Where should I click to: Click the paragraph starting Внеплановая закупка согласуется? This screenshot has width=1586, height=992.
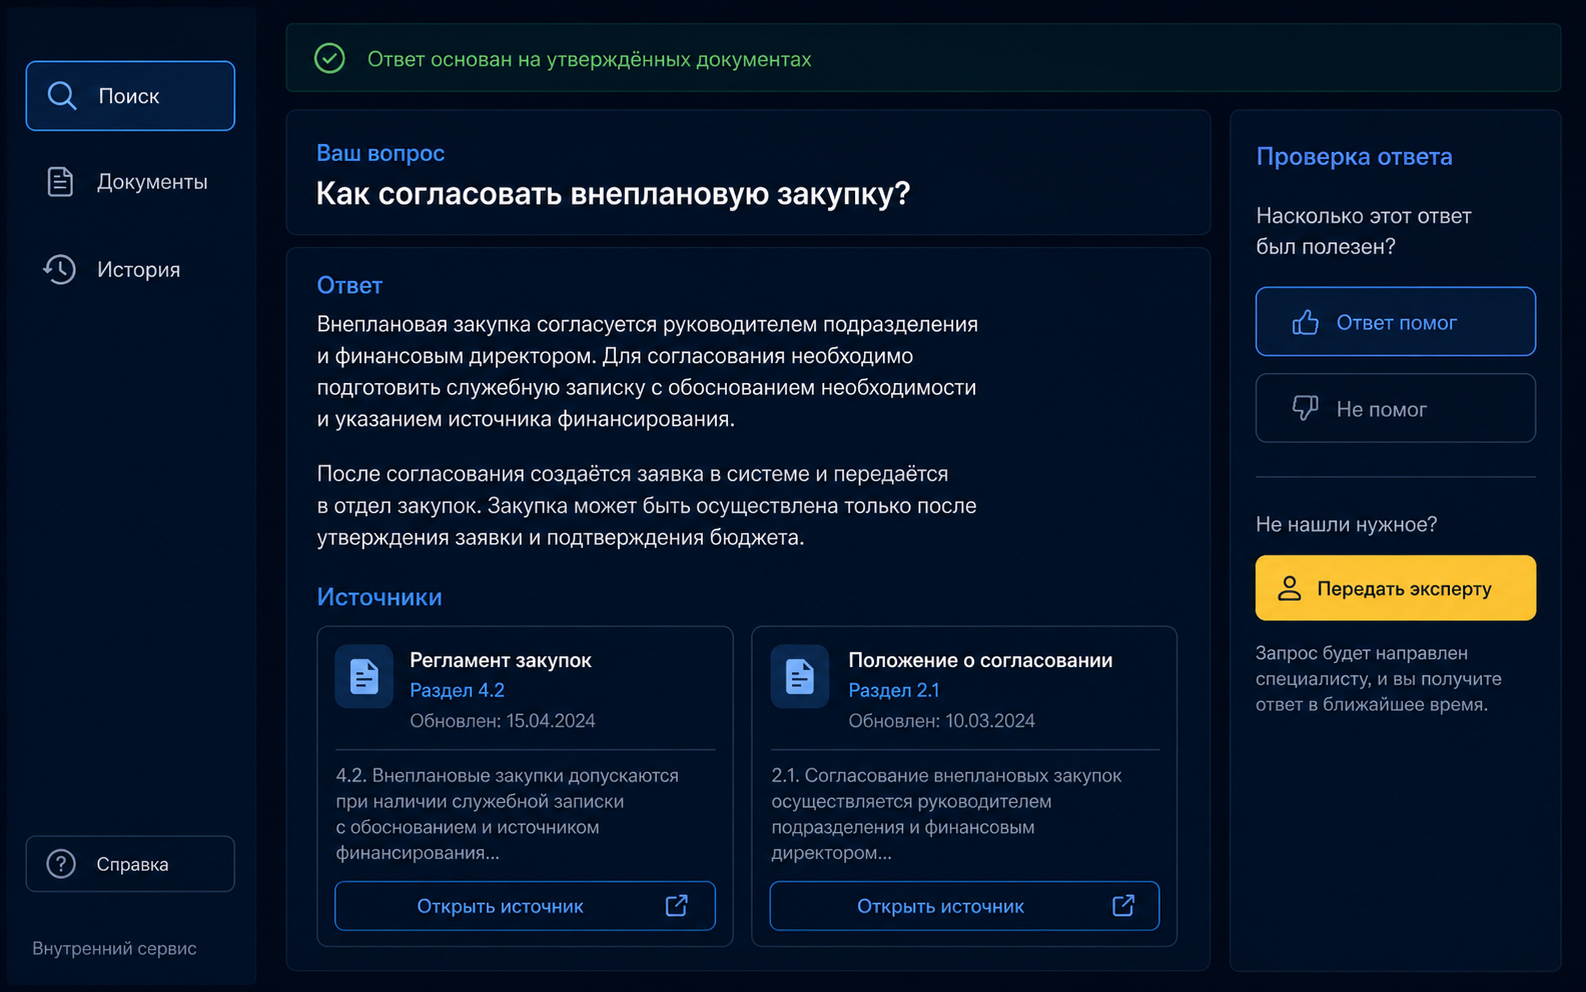647,371
